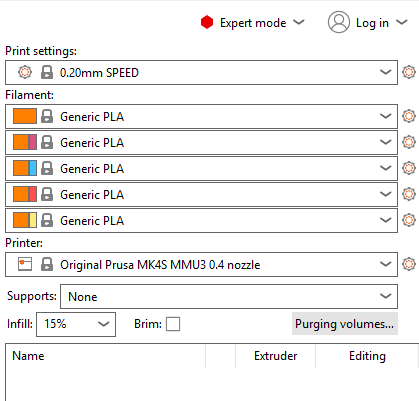
Task: Open the Supports dropdown showing None
Action: click(229, 296)
